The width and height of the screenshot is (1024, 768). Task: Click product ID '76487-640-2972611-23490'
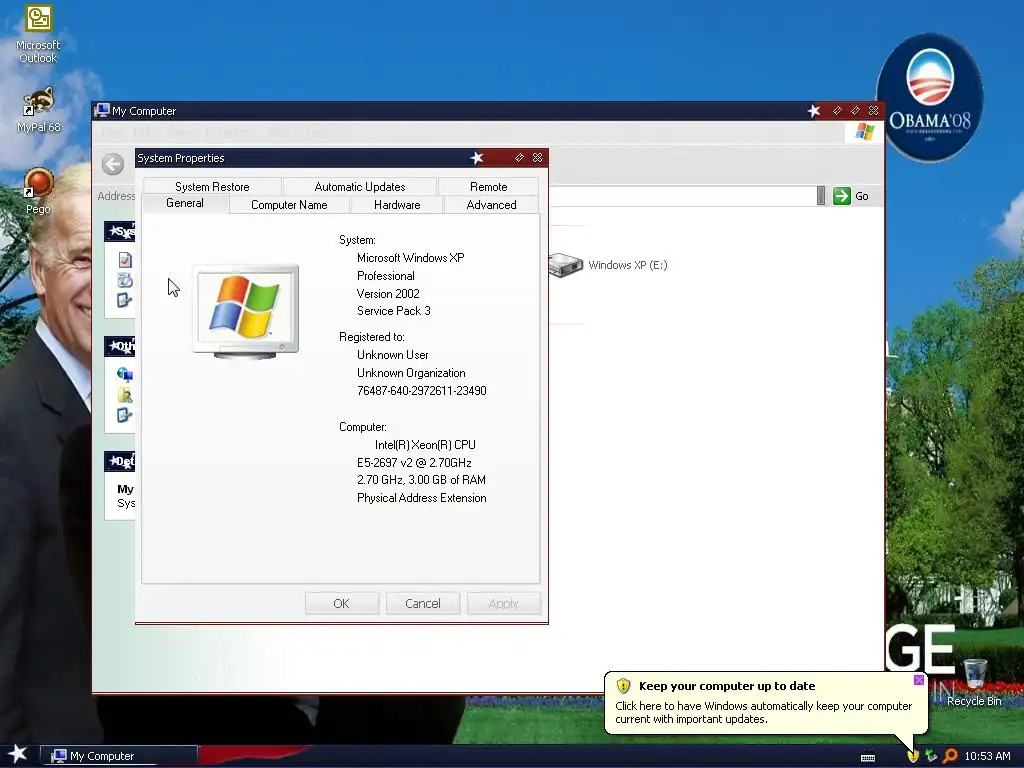click(422, 391)
